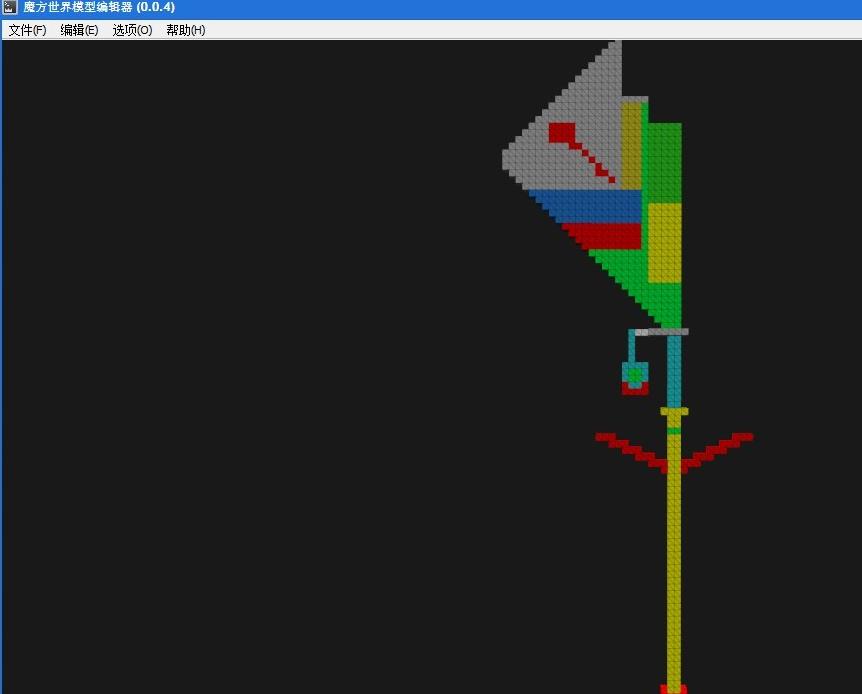Select the right red wing of the model

(717, 452)
